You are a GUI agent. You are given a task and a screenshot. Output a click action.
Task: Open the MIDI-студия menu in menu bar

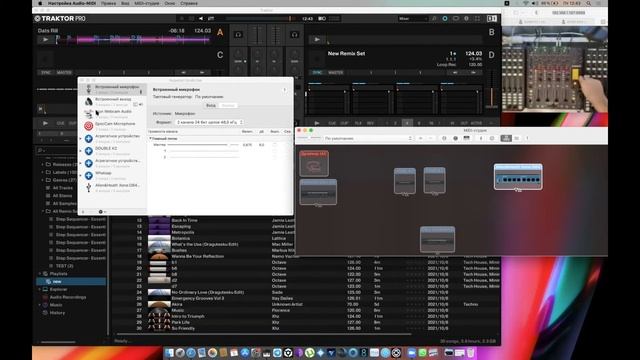[x=147, y=3]
